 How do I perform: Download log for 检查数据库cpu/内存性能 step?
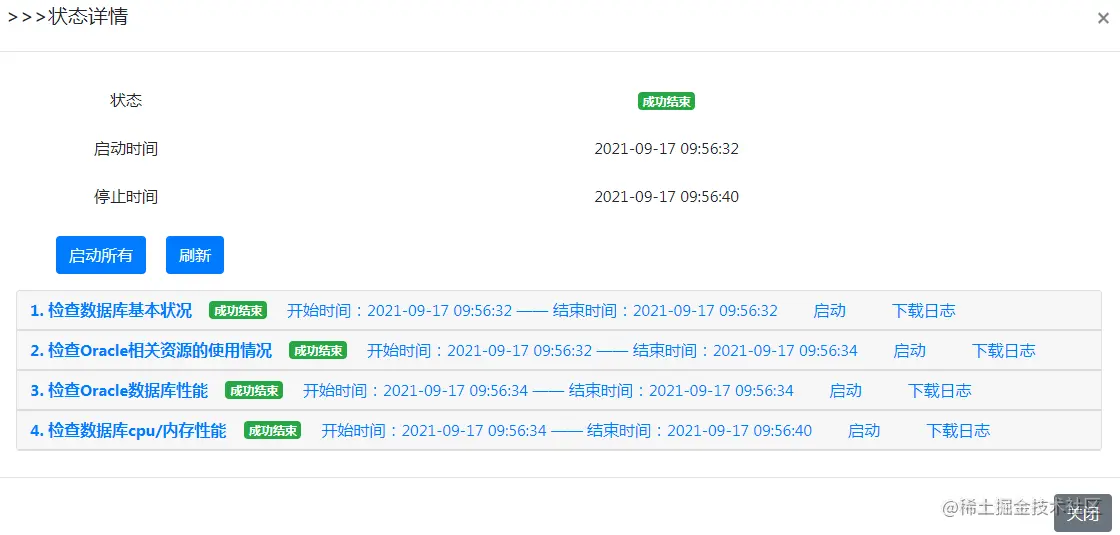[x=958, y=431]
